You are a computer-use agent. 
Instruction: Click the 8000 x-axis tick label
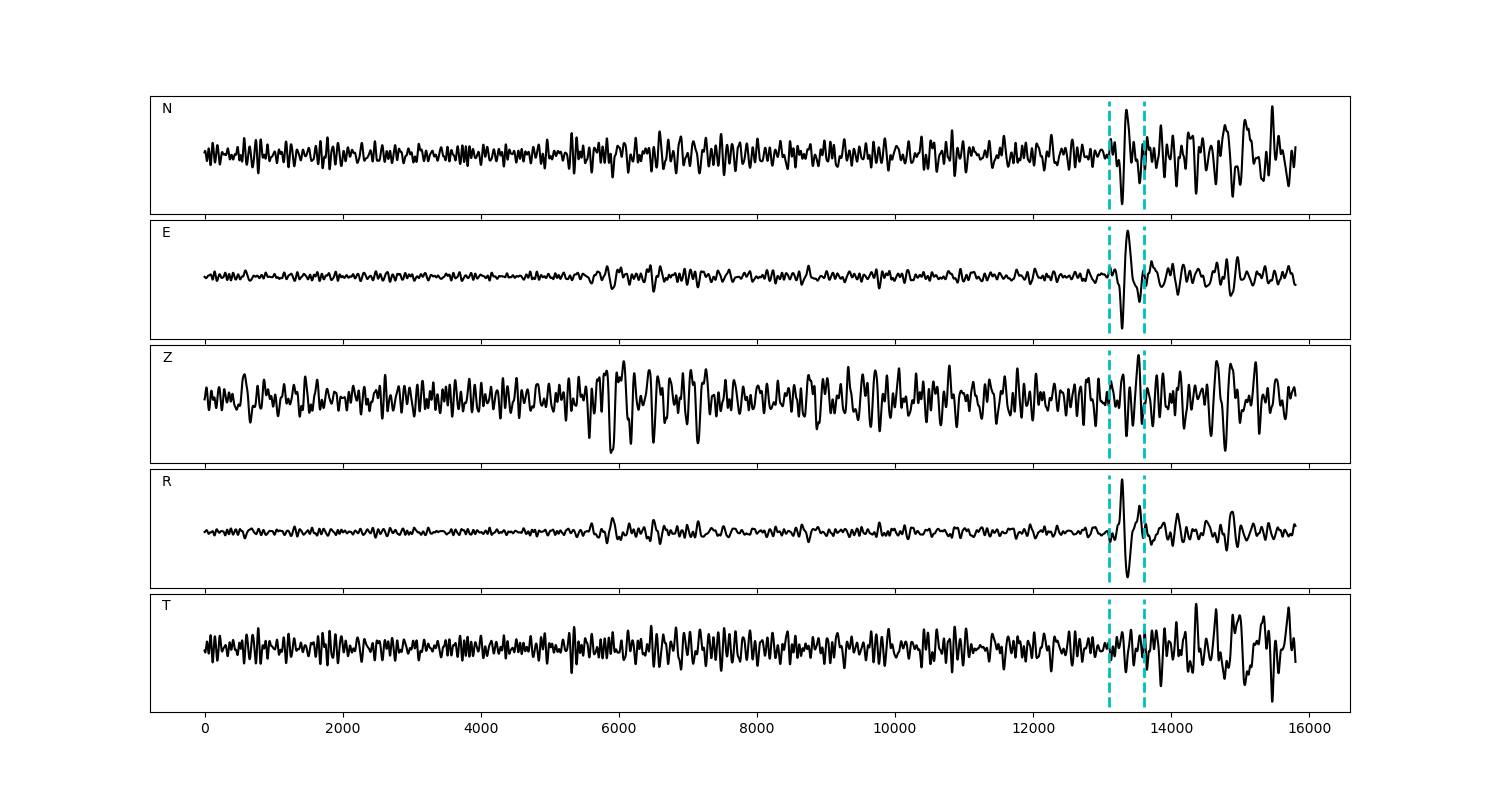pyautogui.click(x=757, y=729)
